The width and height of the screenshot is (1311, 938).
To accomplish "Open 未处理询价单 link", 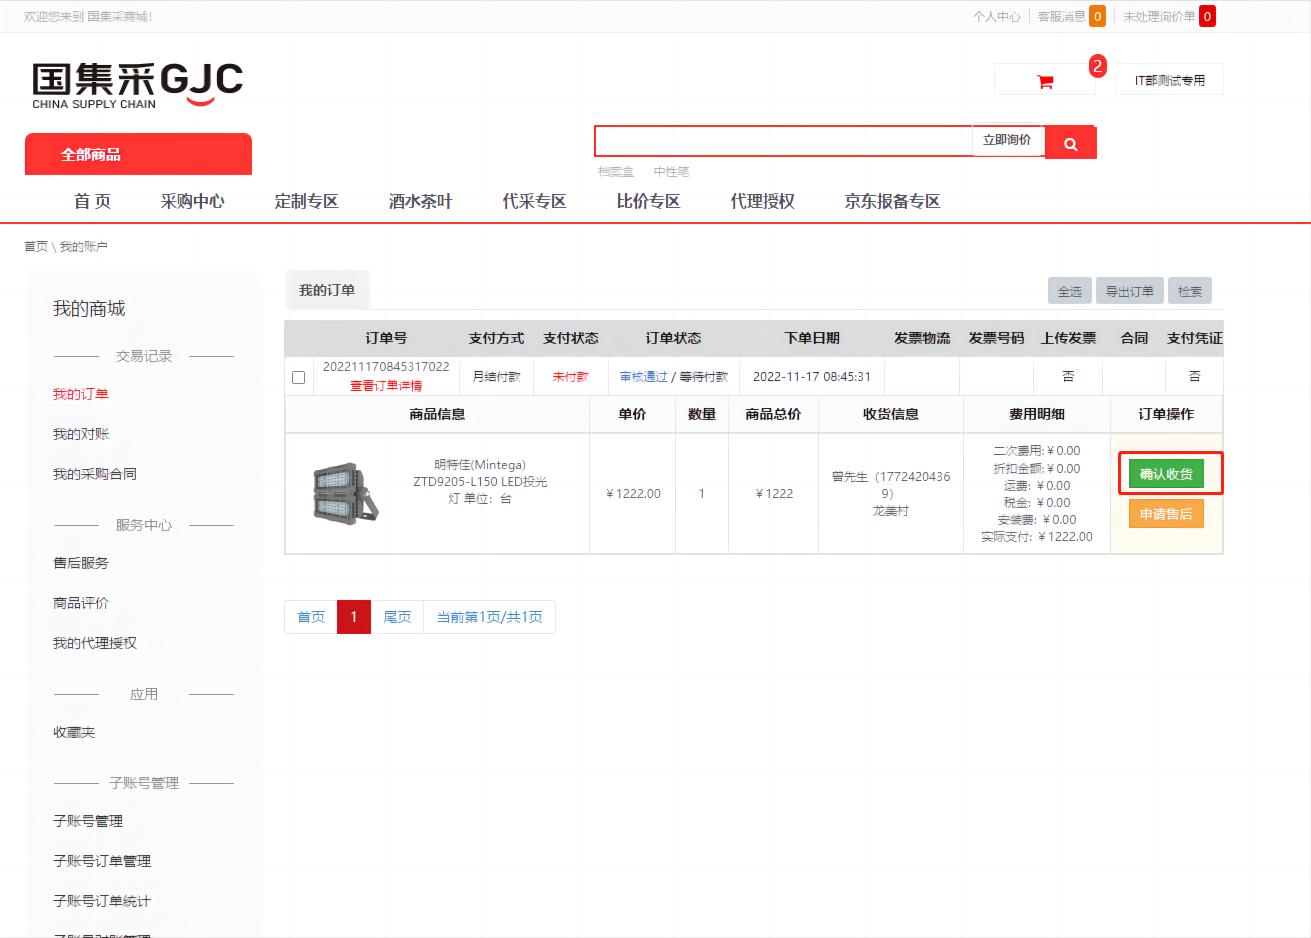I will point(1169,16).
